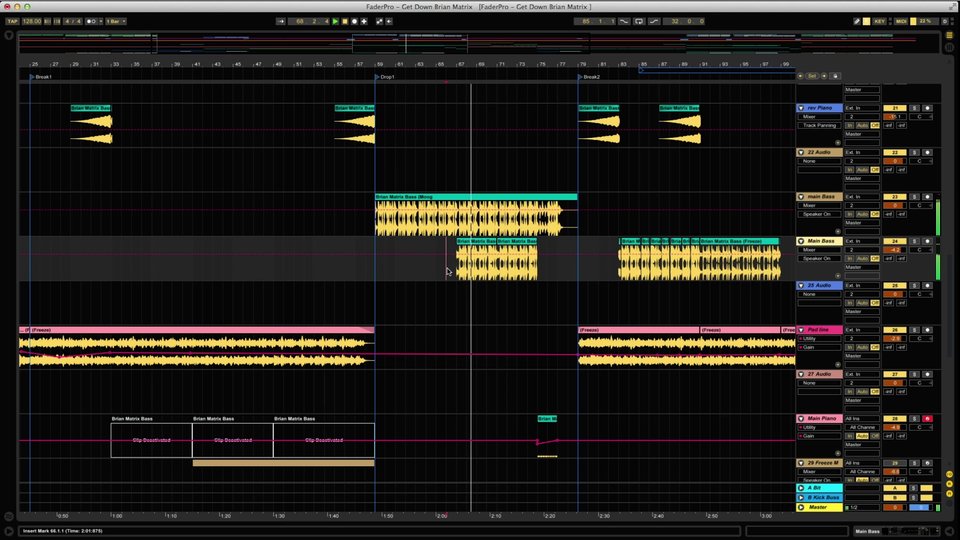The height and width of the screenshot is (540, 960).
Task: Open MIDI map mode
Action: click(x=901, y=21)
